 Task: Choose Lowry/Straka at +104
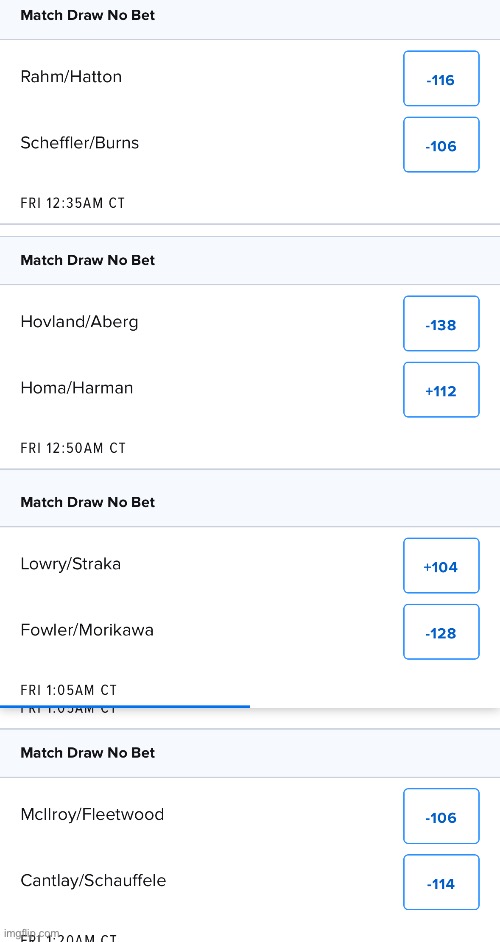pos(441,566)
